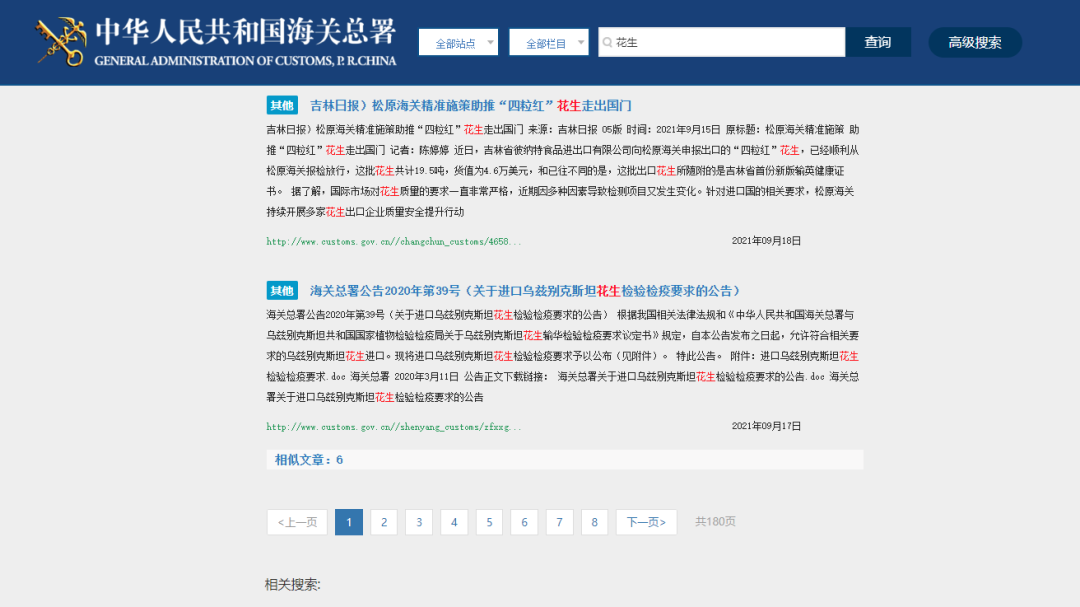1080x607 pixels.
Task: Click the customs emblem logo icon
Action: (x=60, y=42)
